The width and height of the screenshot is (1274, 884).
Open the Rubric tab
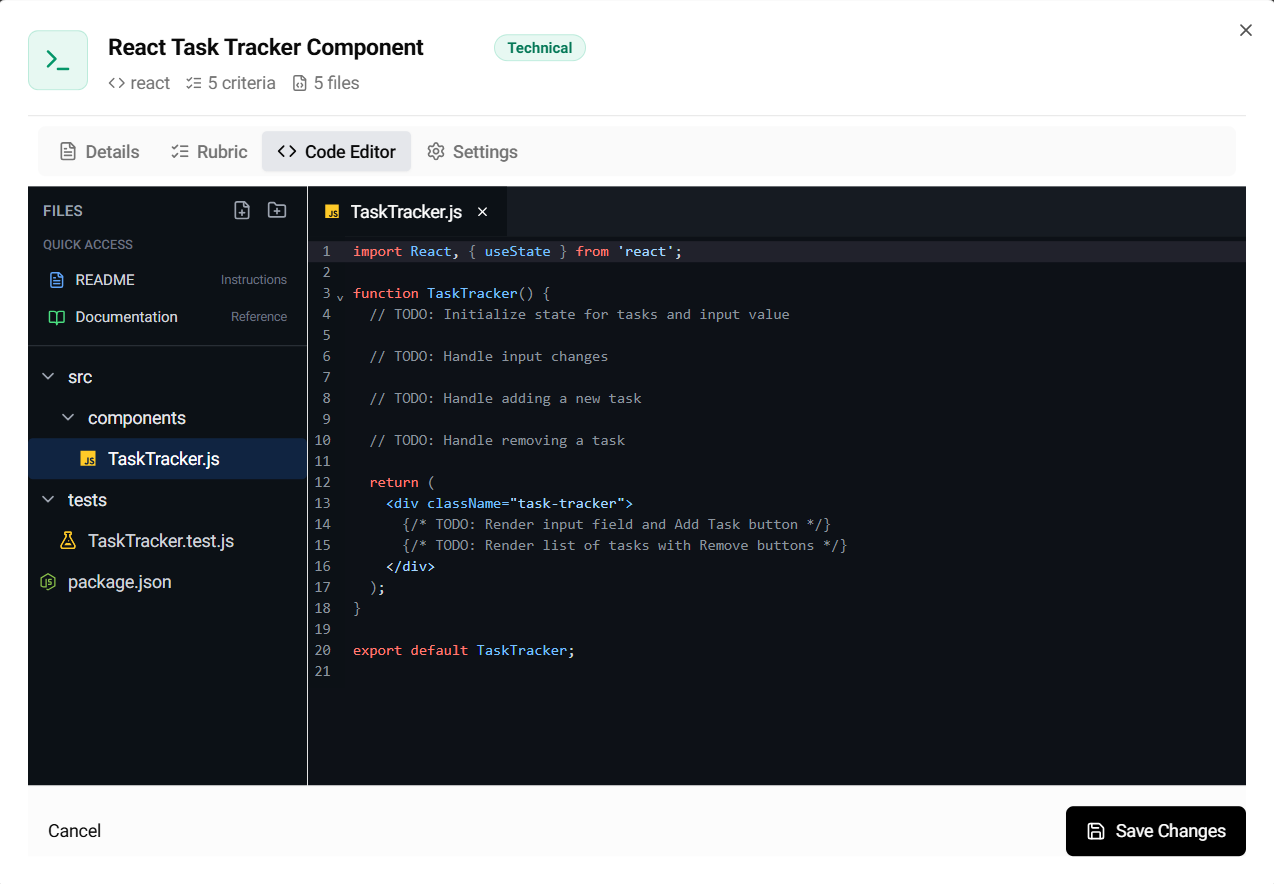tap(209, 152)
